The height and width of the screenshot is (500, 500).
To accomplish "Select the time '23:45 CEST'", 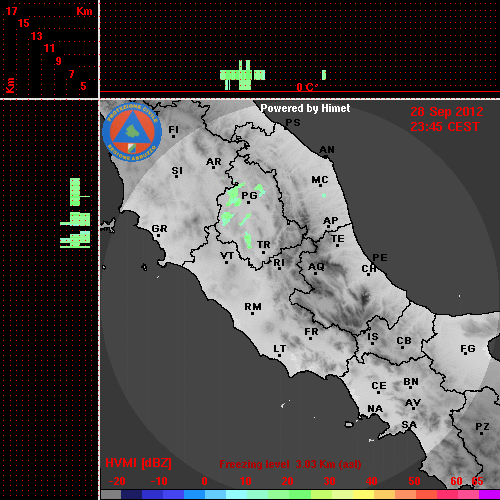I will click(445, 127).
